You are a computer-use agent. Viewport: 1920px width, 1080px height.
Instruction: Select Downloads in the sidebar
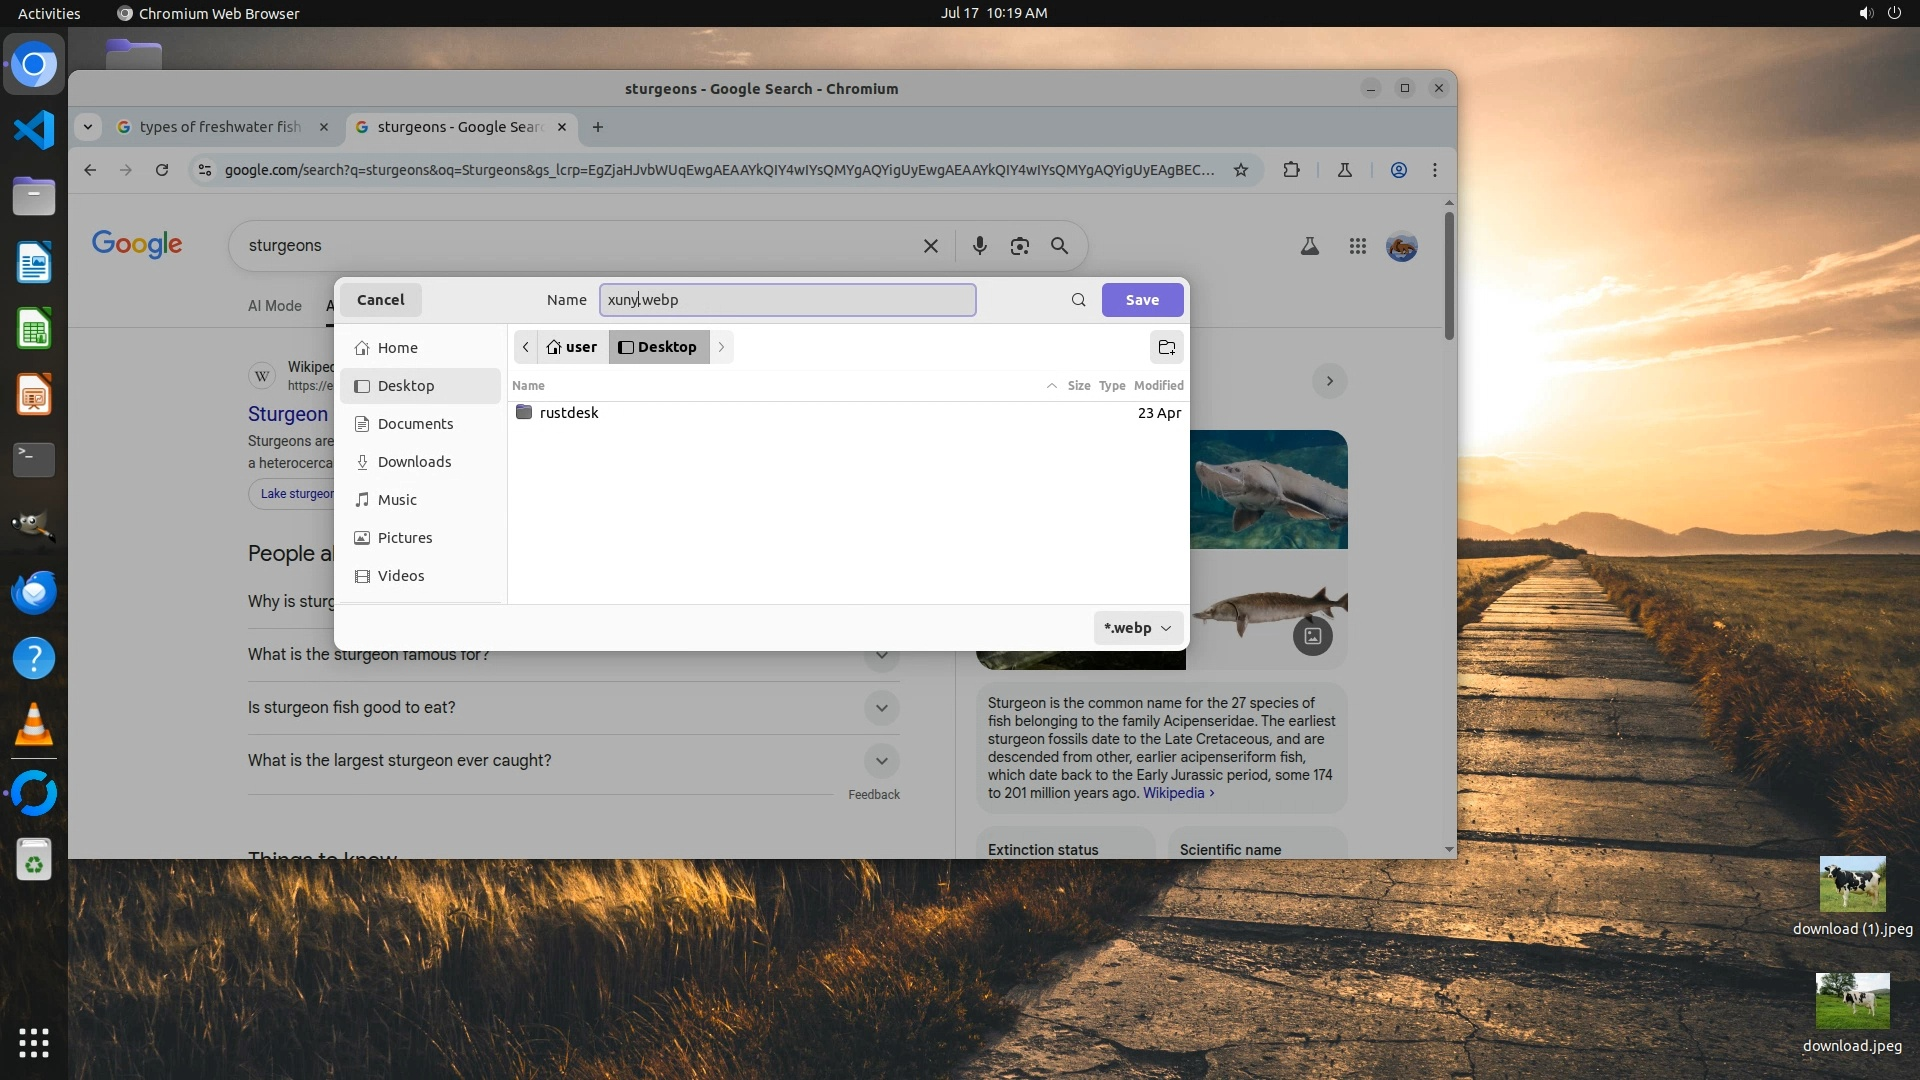414,462
